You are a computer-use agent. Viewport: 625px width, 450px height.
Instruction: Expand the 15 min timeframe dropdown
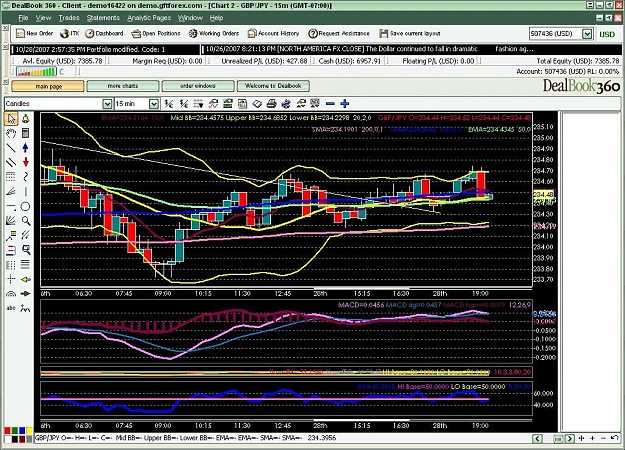(x=154, y=104)
